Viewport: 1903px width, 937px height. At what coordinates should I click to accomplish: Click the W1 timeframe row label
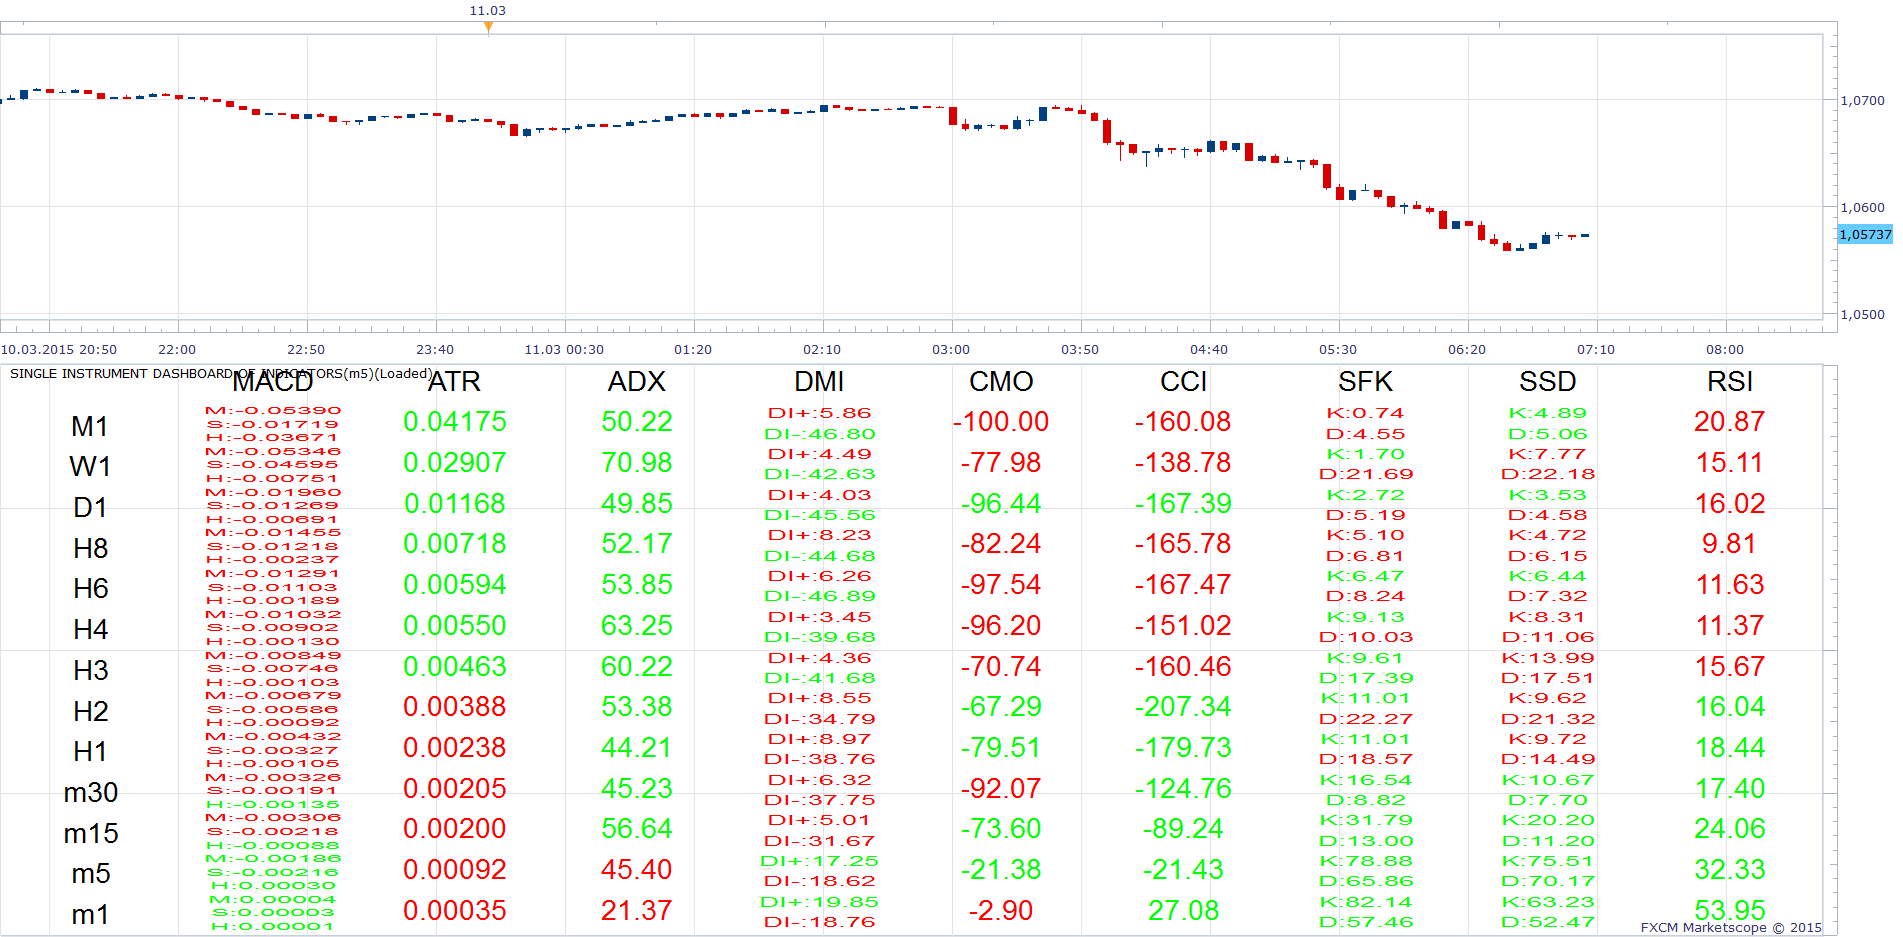[90, 467]
